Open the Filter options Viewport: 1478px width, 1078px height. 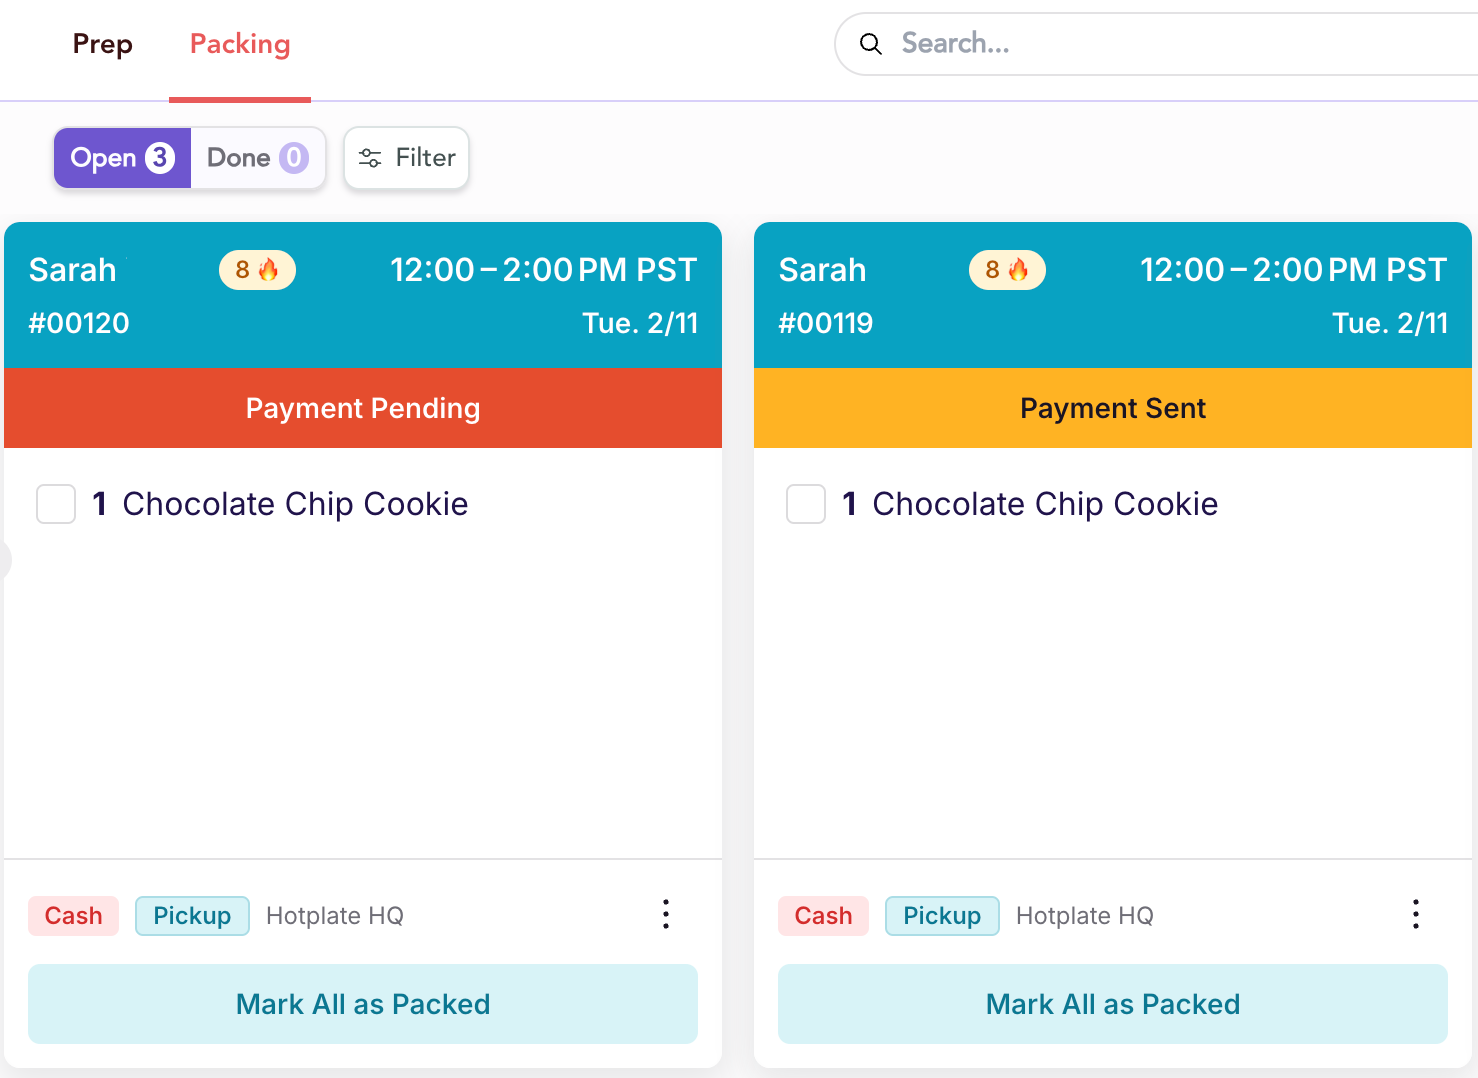(x=407, y=158)
